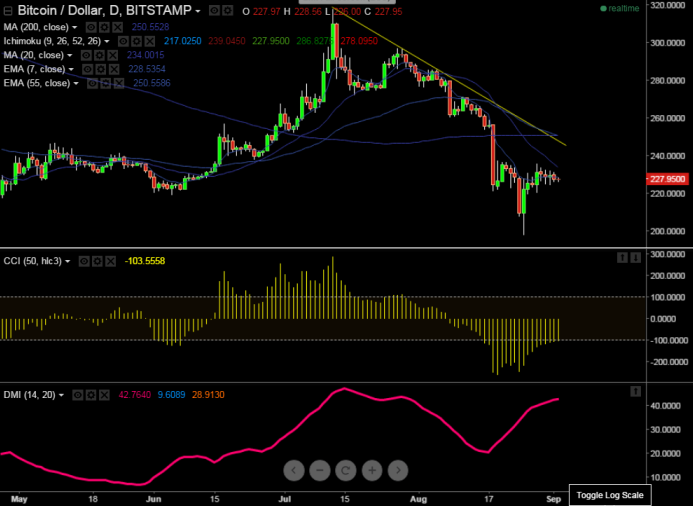Expand the CCI (50, hlc3) dropdown arrow

coord(67,262)
